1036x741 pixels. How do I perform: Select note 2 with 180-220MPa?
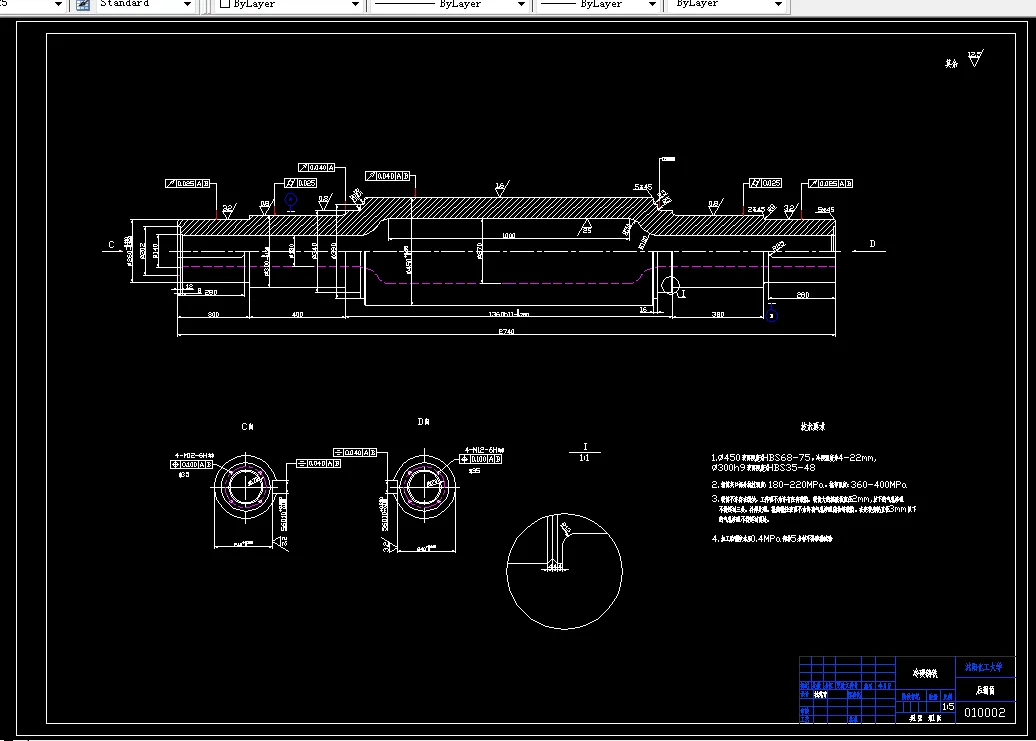(x=809, y=485)
